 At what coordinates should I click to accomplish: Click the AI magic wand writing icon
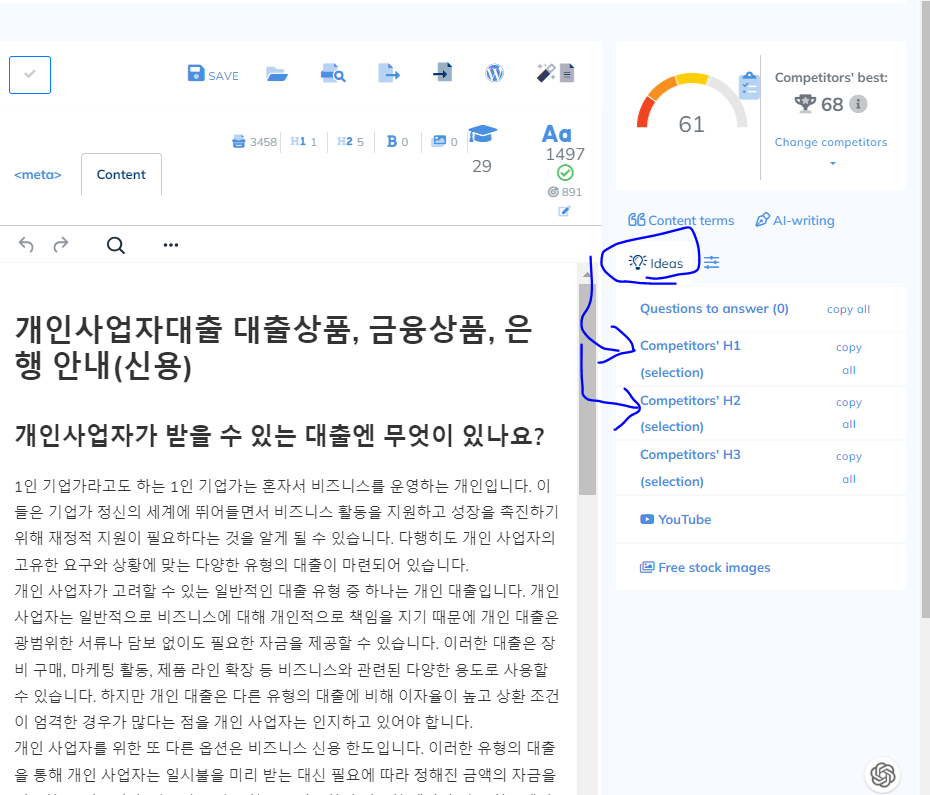(548, 73)
